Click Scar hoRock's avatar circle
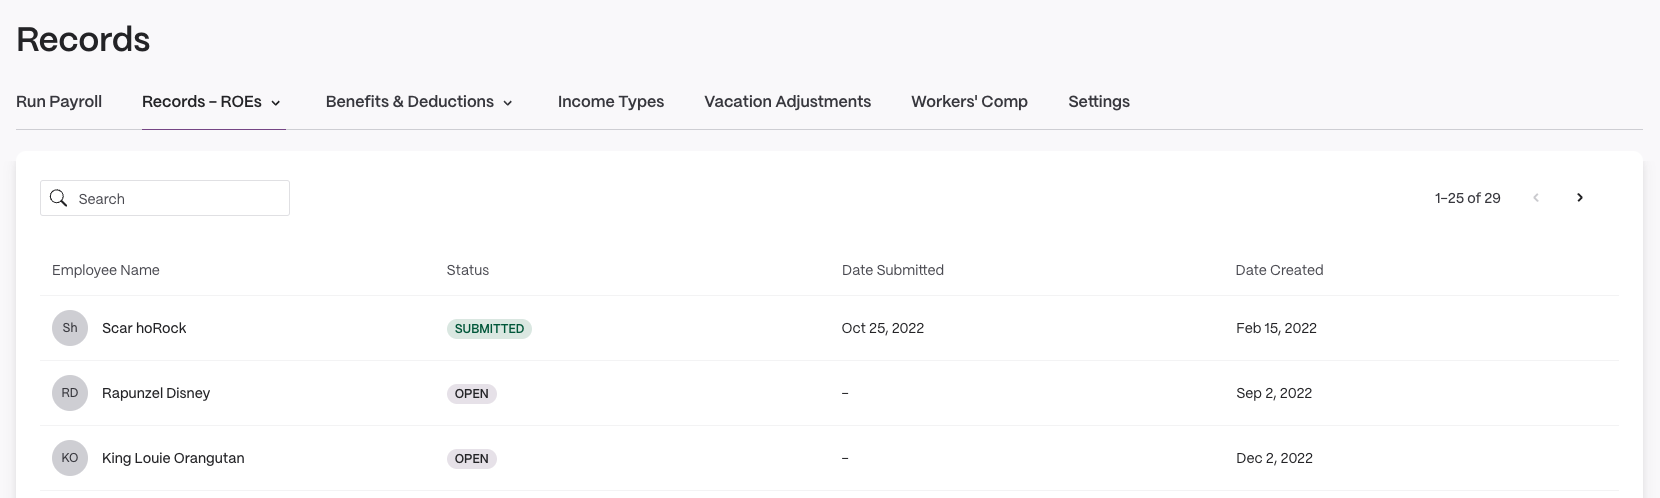Screen dimensions: 1660x498 tap(70, 328)
